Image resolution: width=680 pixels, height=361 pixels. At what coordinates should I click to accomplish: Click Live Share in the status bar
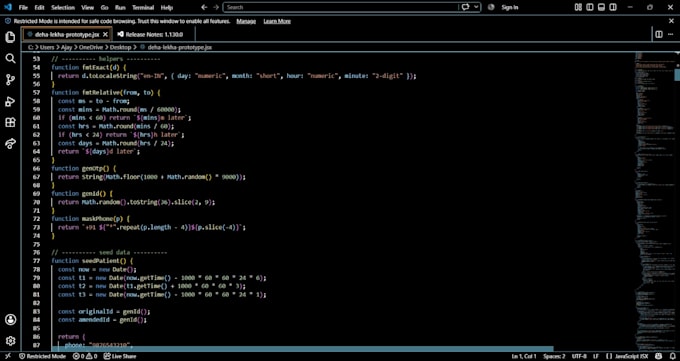(120, 356)
